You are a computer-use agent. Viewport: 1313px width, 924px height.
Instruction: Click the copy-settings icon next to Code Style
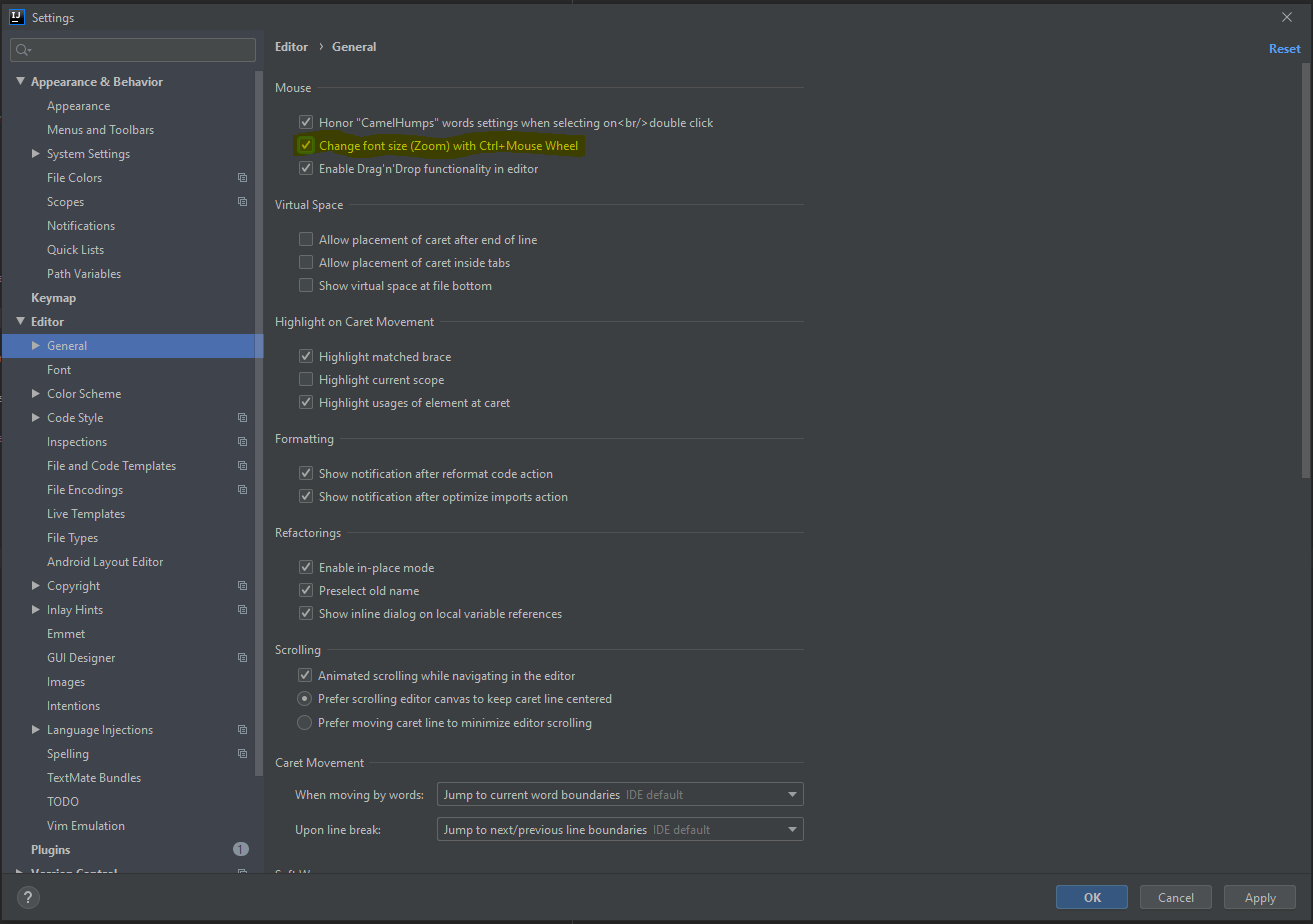pos(241,417)
